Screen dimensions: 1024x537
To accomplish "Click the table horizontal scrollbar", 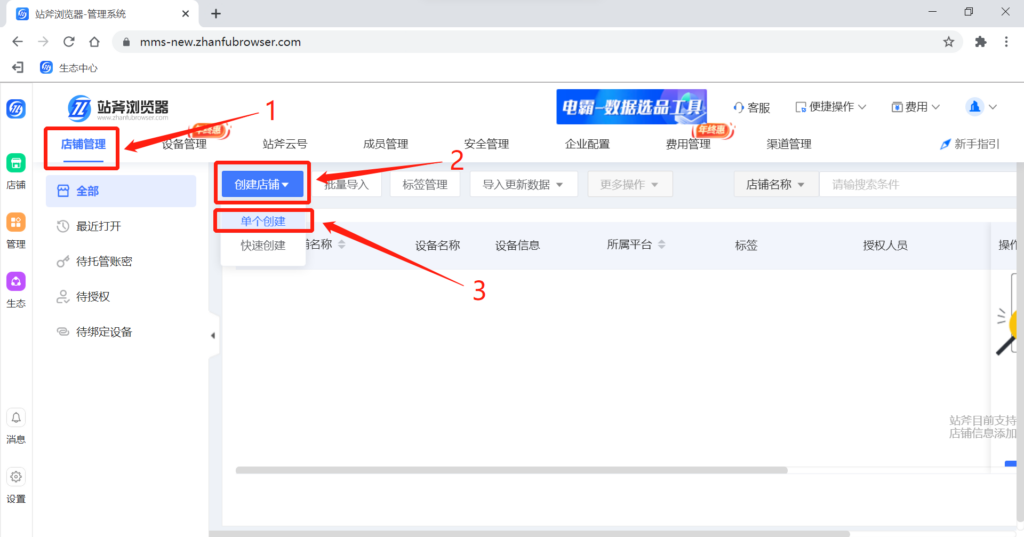I will click(511, 470).
